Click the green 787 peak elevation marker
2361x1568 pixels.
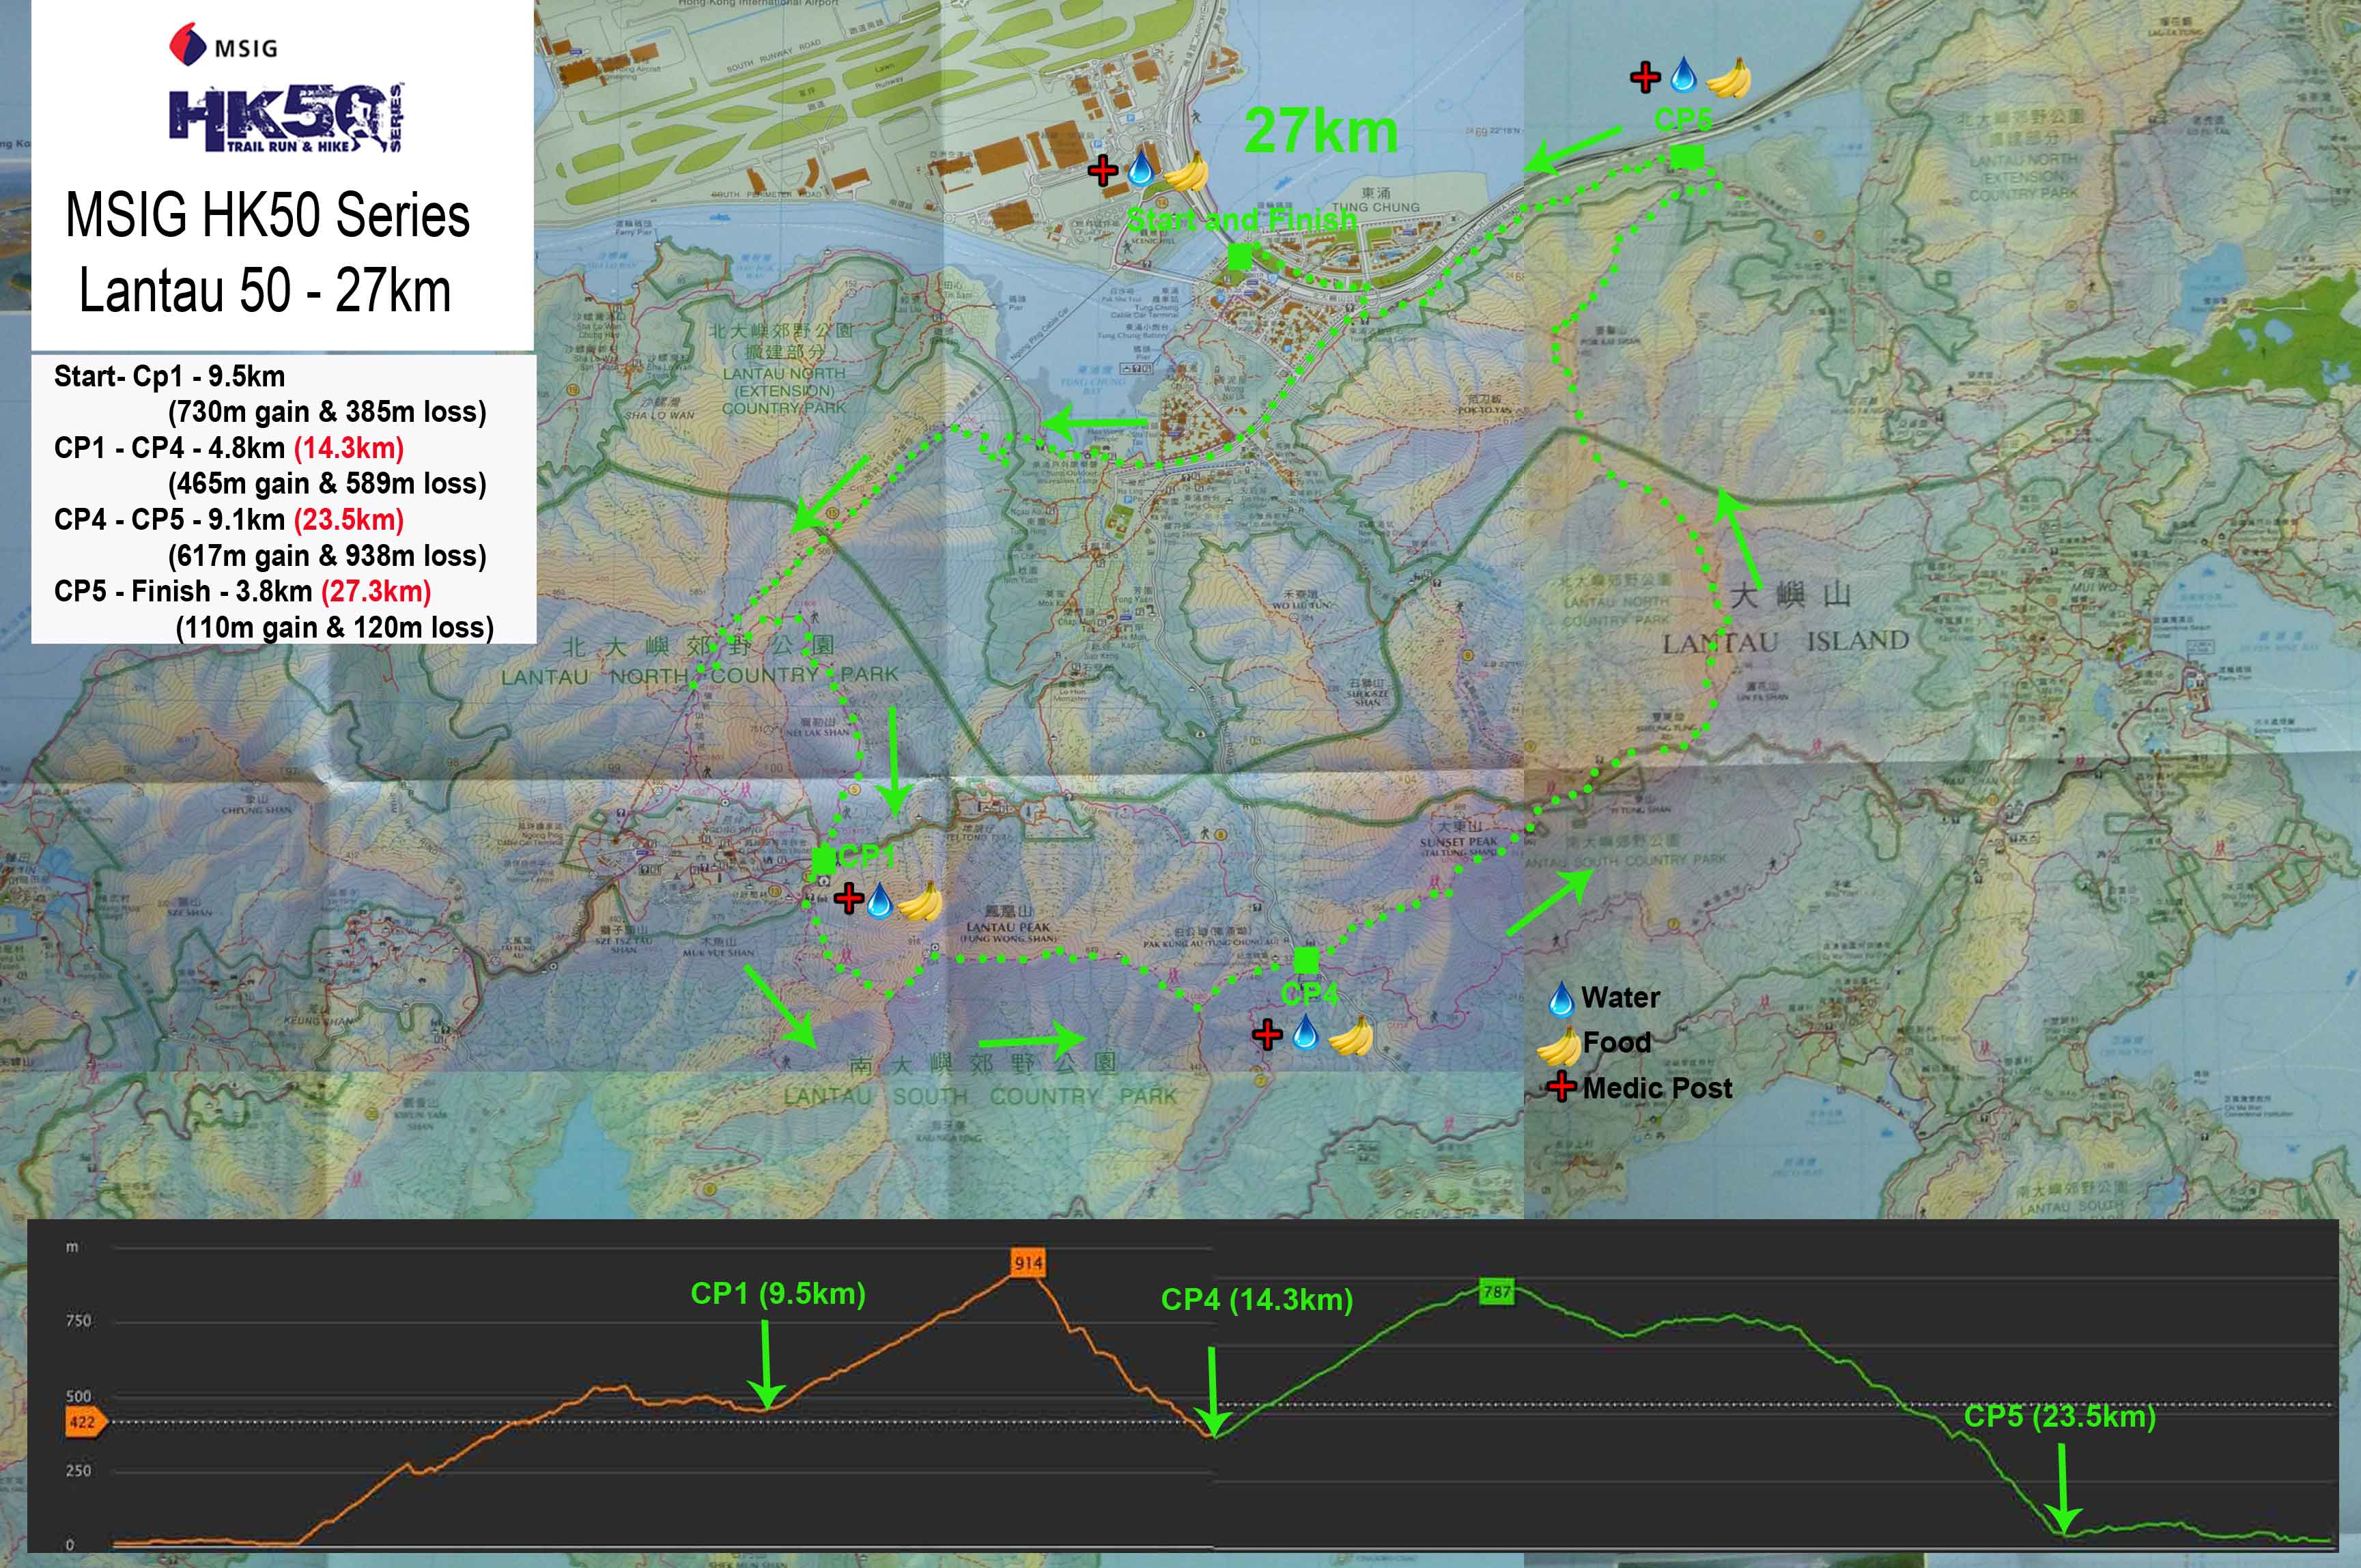point(1497,1291)
